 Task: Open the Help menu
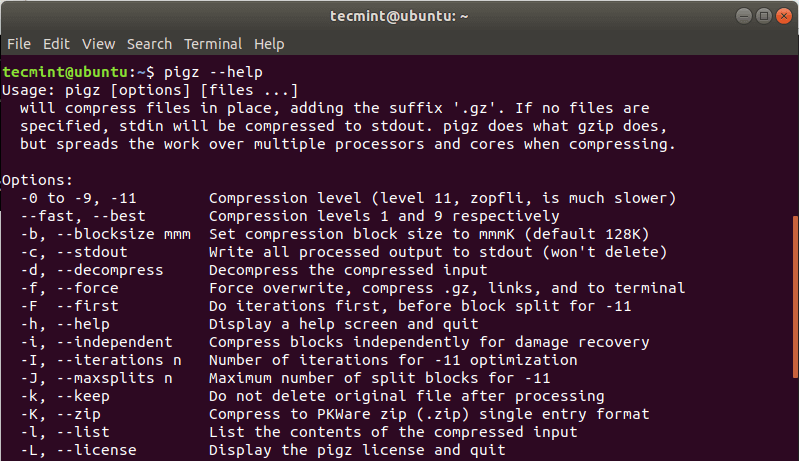[269, 44]
